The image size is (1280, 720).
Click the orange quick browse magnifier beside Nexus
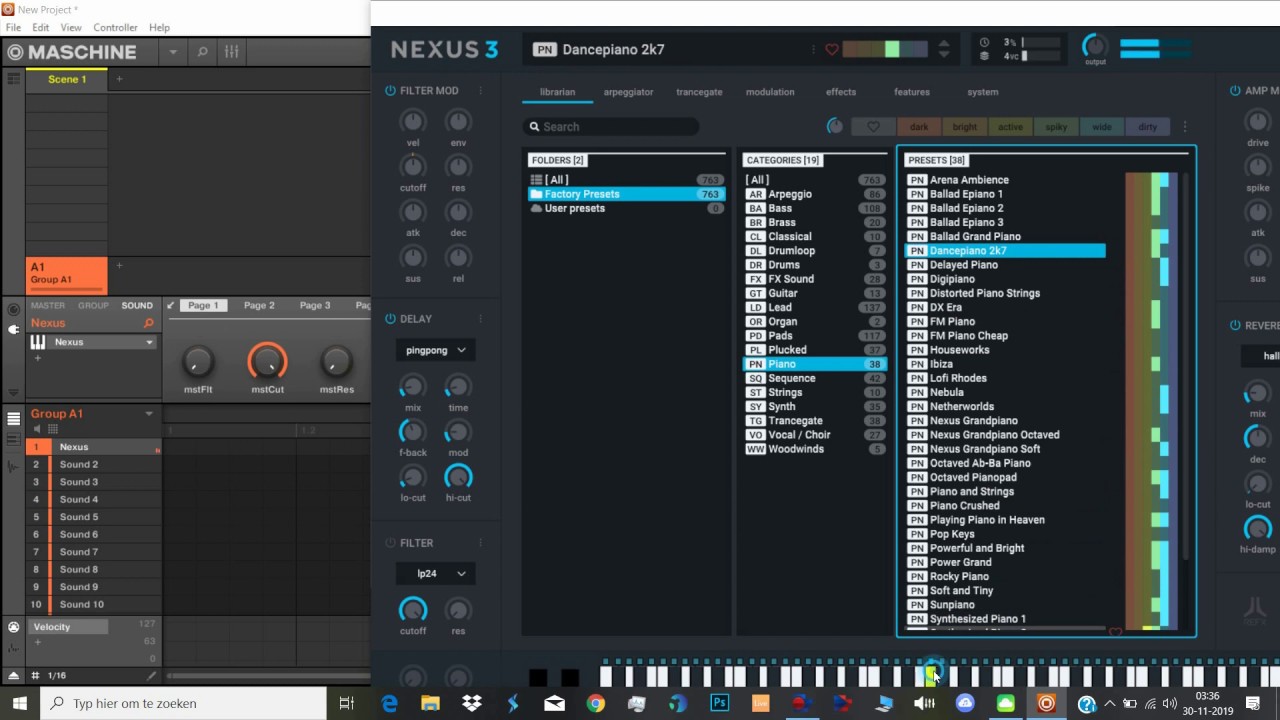click(x=149, y=323)
